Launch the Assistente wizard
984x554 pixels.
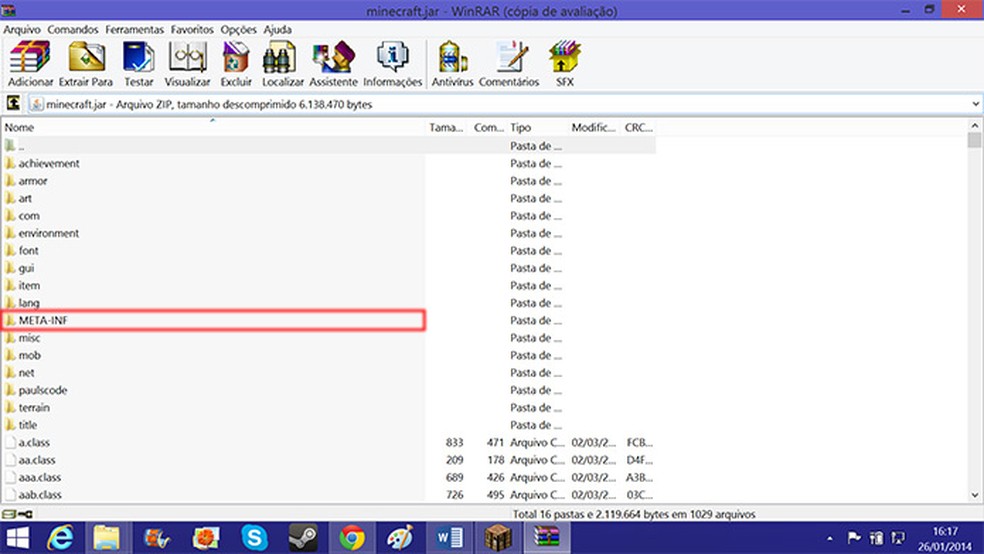click(333, 63)
